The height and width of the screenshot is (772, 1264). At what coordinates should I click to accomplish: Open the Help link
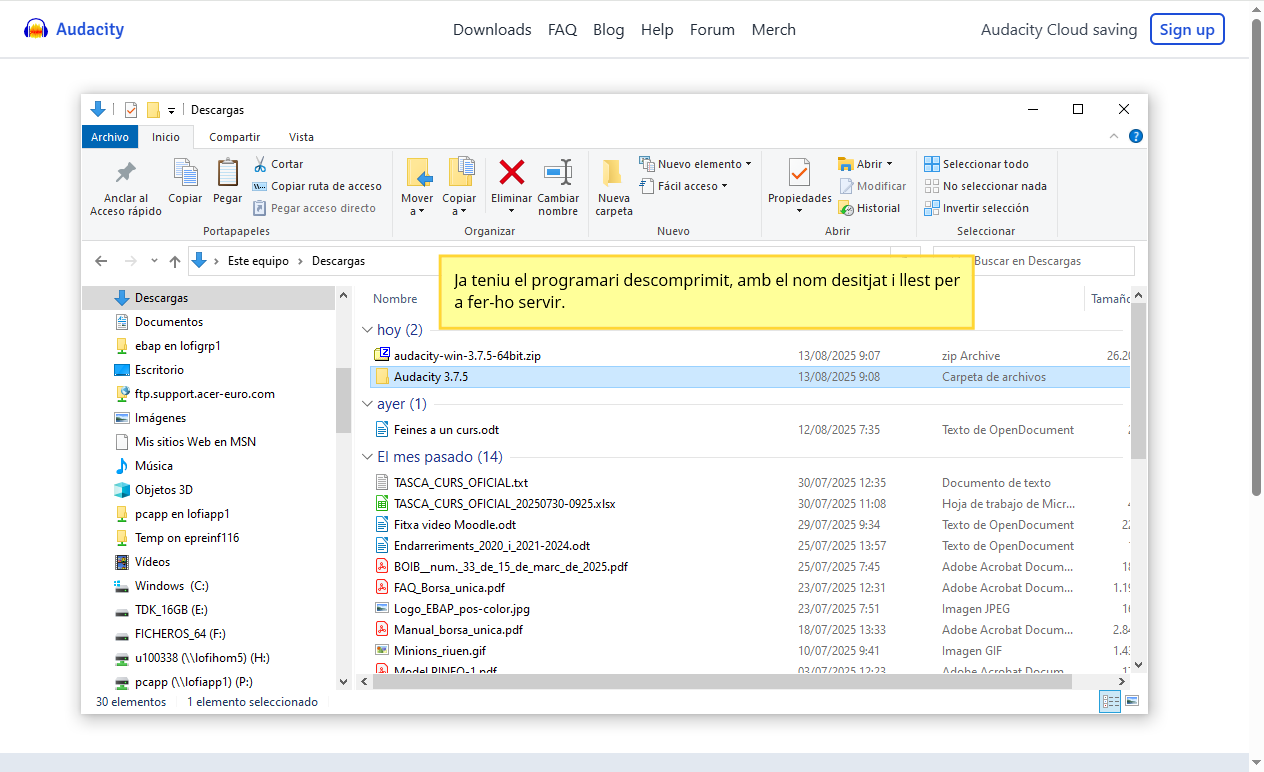tap(657, 30)
